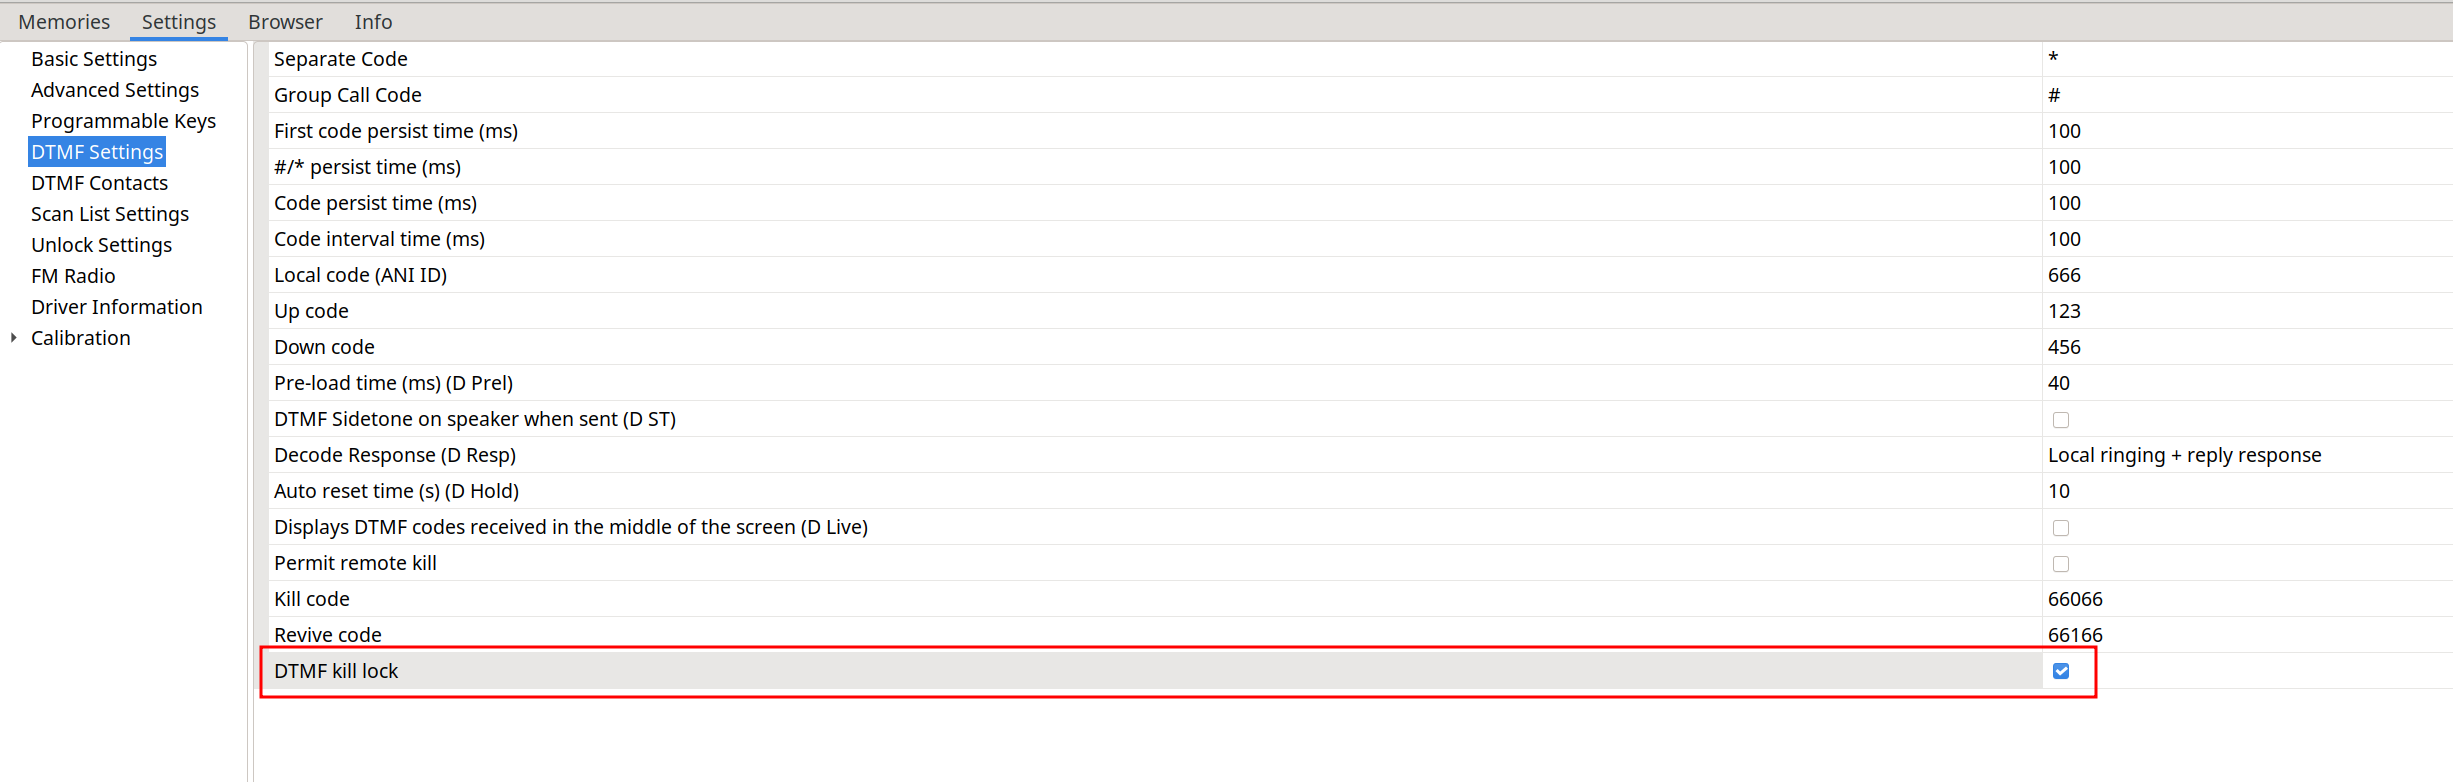Go to Programmable Keys settings
Viewport: 2453px width, 782px height.
[123, 121]
